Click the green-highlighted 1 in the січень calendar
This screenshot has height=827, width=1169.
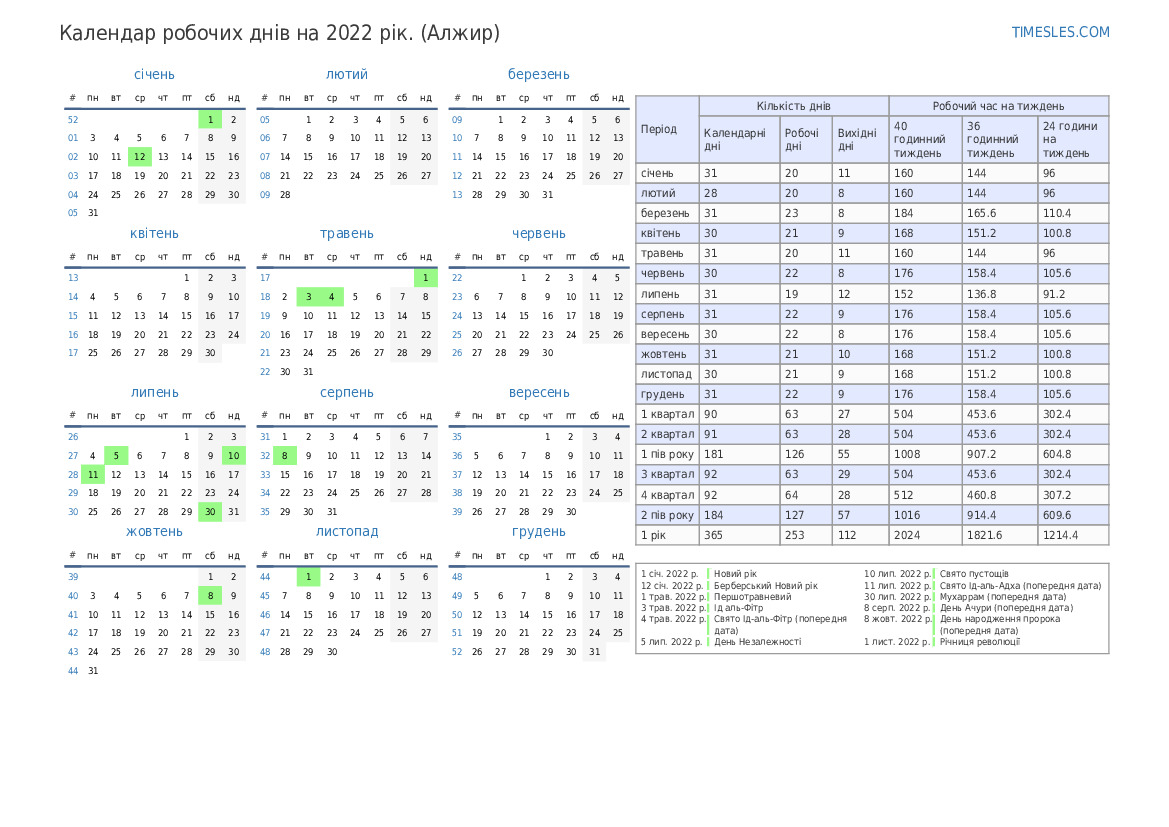pyautogui.click(x=210, y=119)
